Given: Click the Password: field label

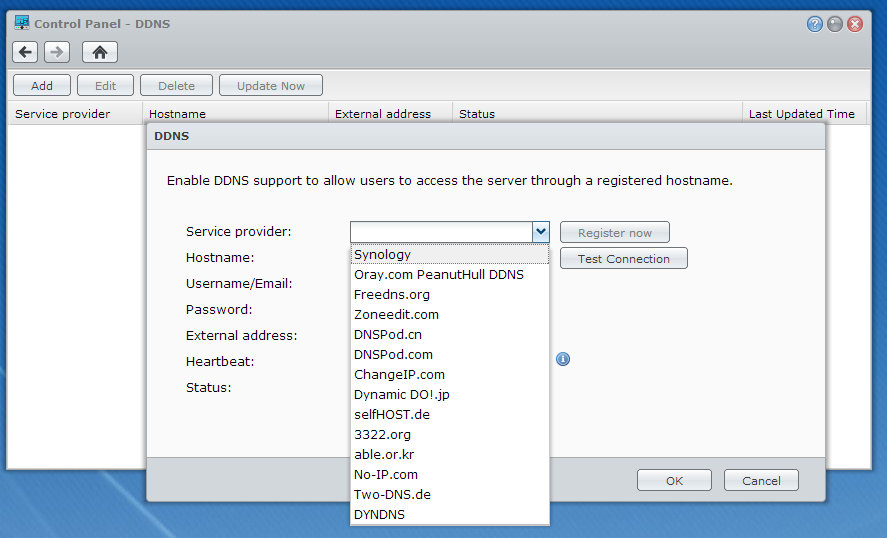Looking at the screenshot, I should click(219, 309).
